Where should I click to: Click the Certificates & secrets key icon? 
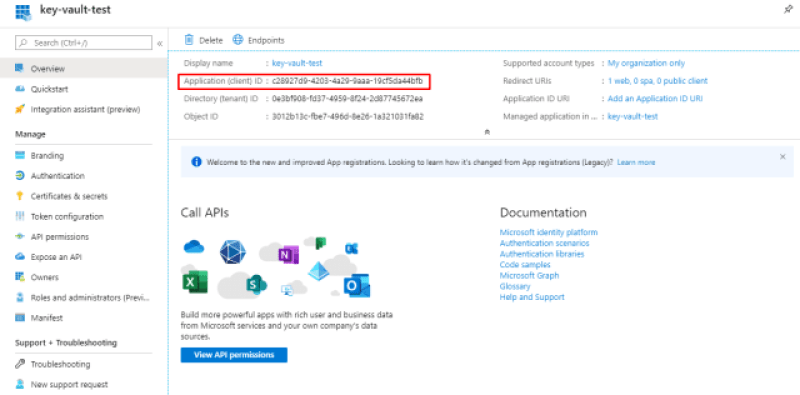click(20, 195)
